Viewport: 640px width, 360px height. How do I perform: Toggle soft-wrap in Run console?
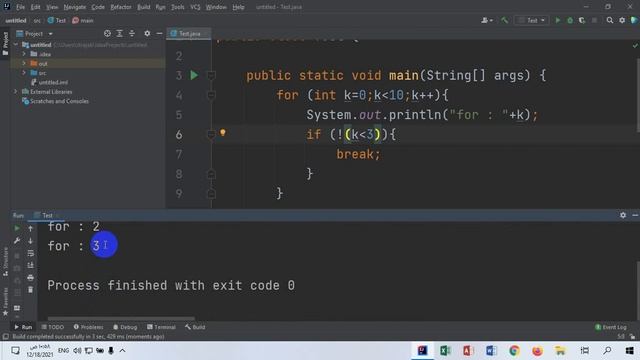tap(31, 253)
